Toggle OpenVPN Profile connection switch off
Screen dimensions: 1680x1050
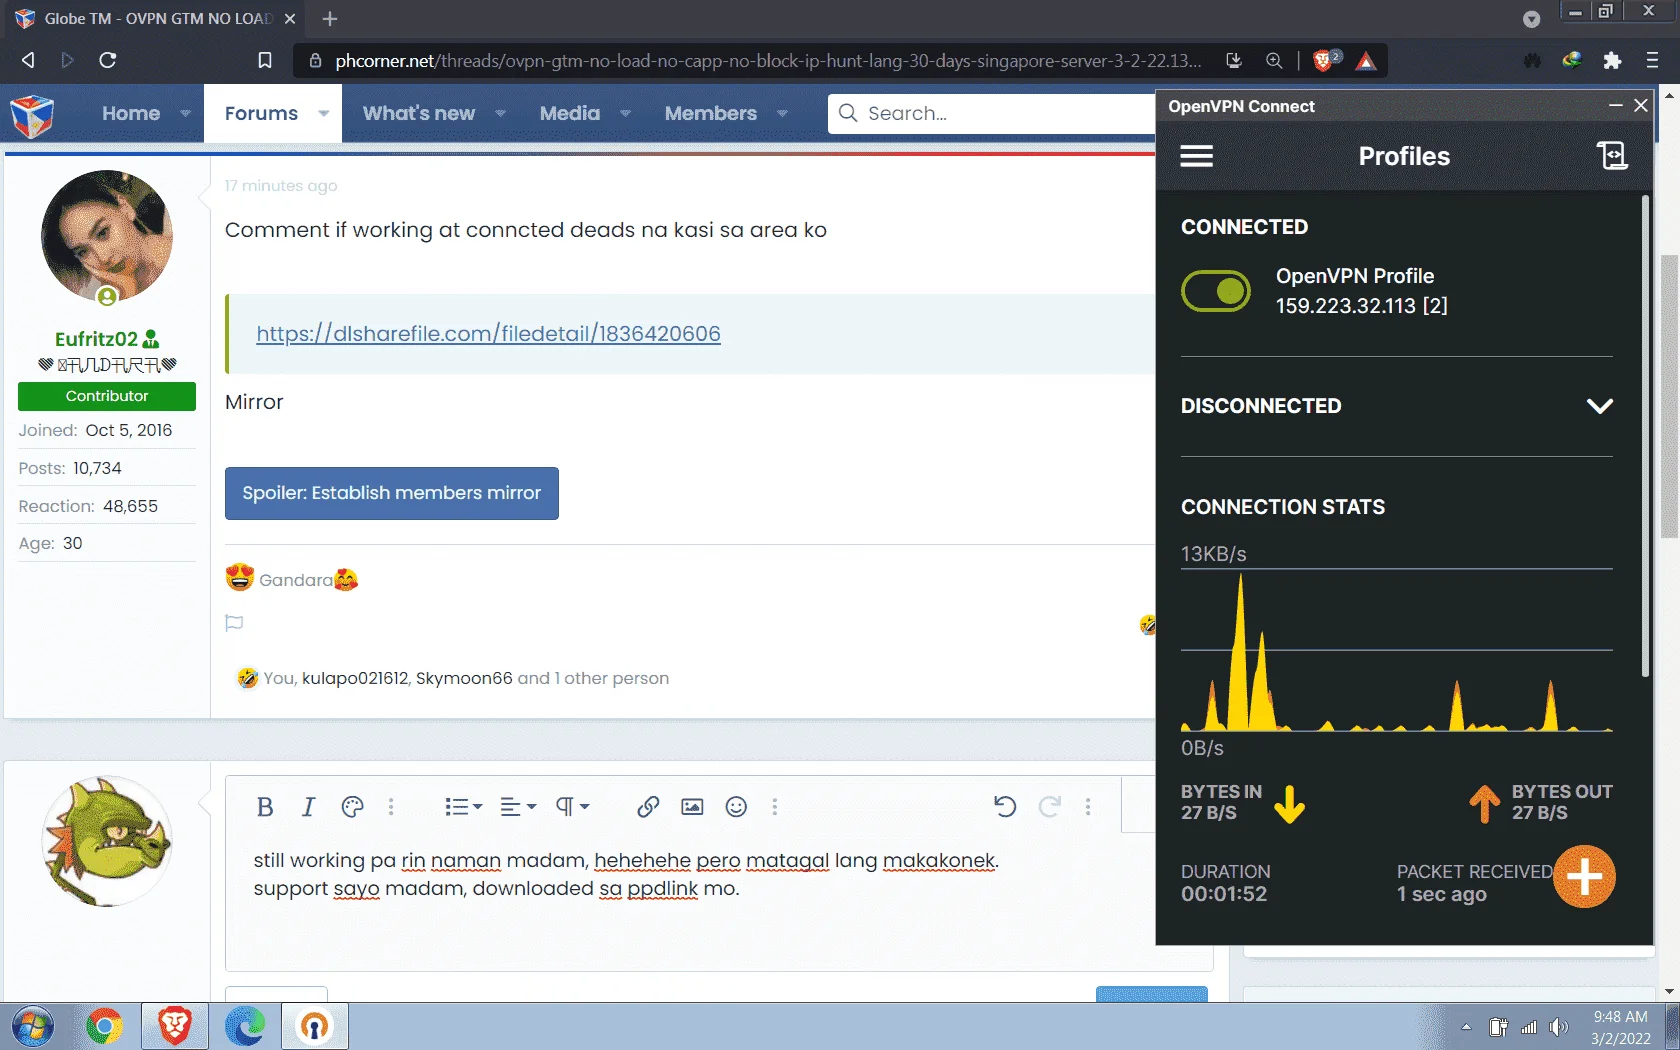click(x=1216, y=291)
